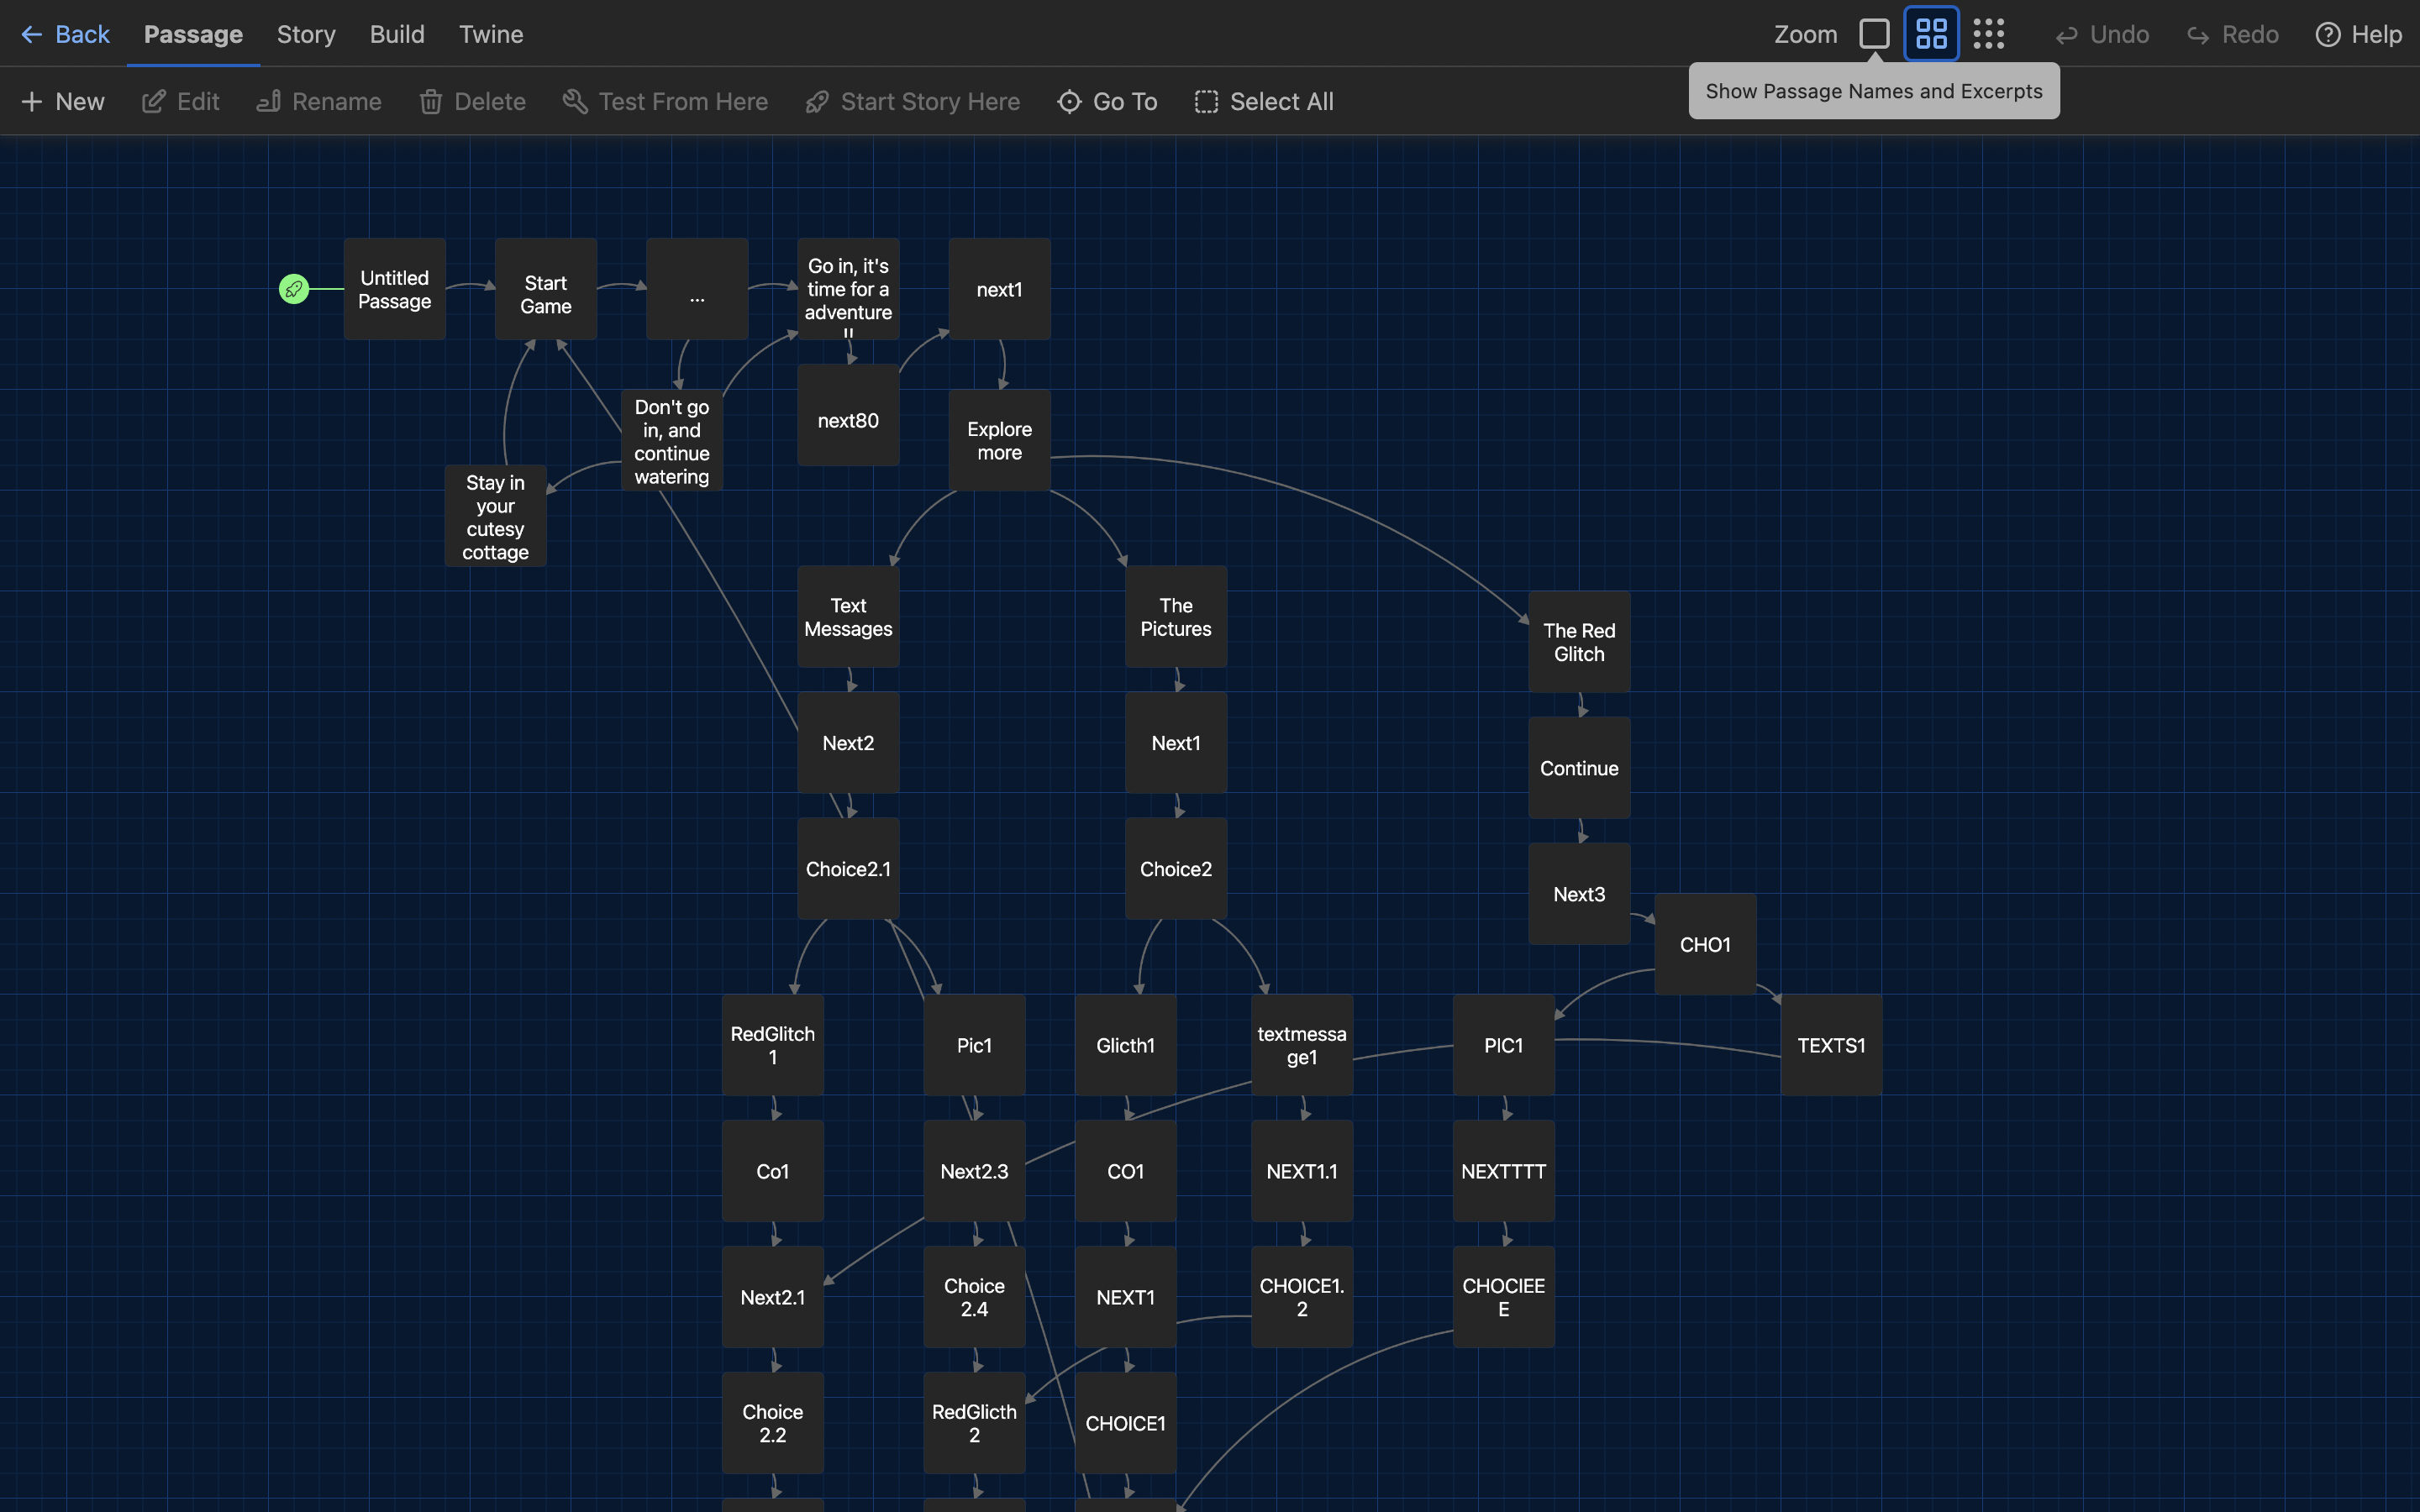
Task: Select the largest zoom level icon
Action: click(1874, 34)
